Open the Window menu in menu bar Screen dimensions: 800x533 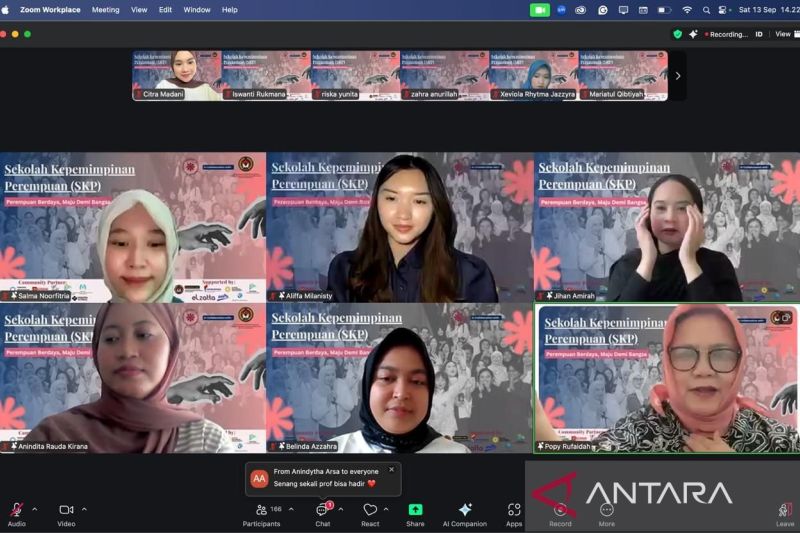point(197,10)
